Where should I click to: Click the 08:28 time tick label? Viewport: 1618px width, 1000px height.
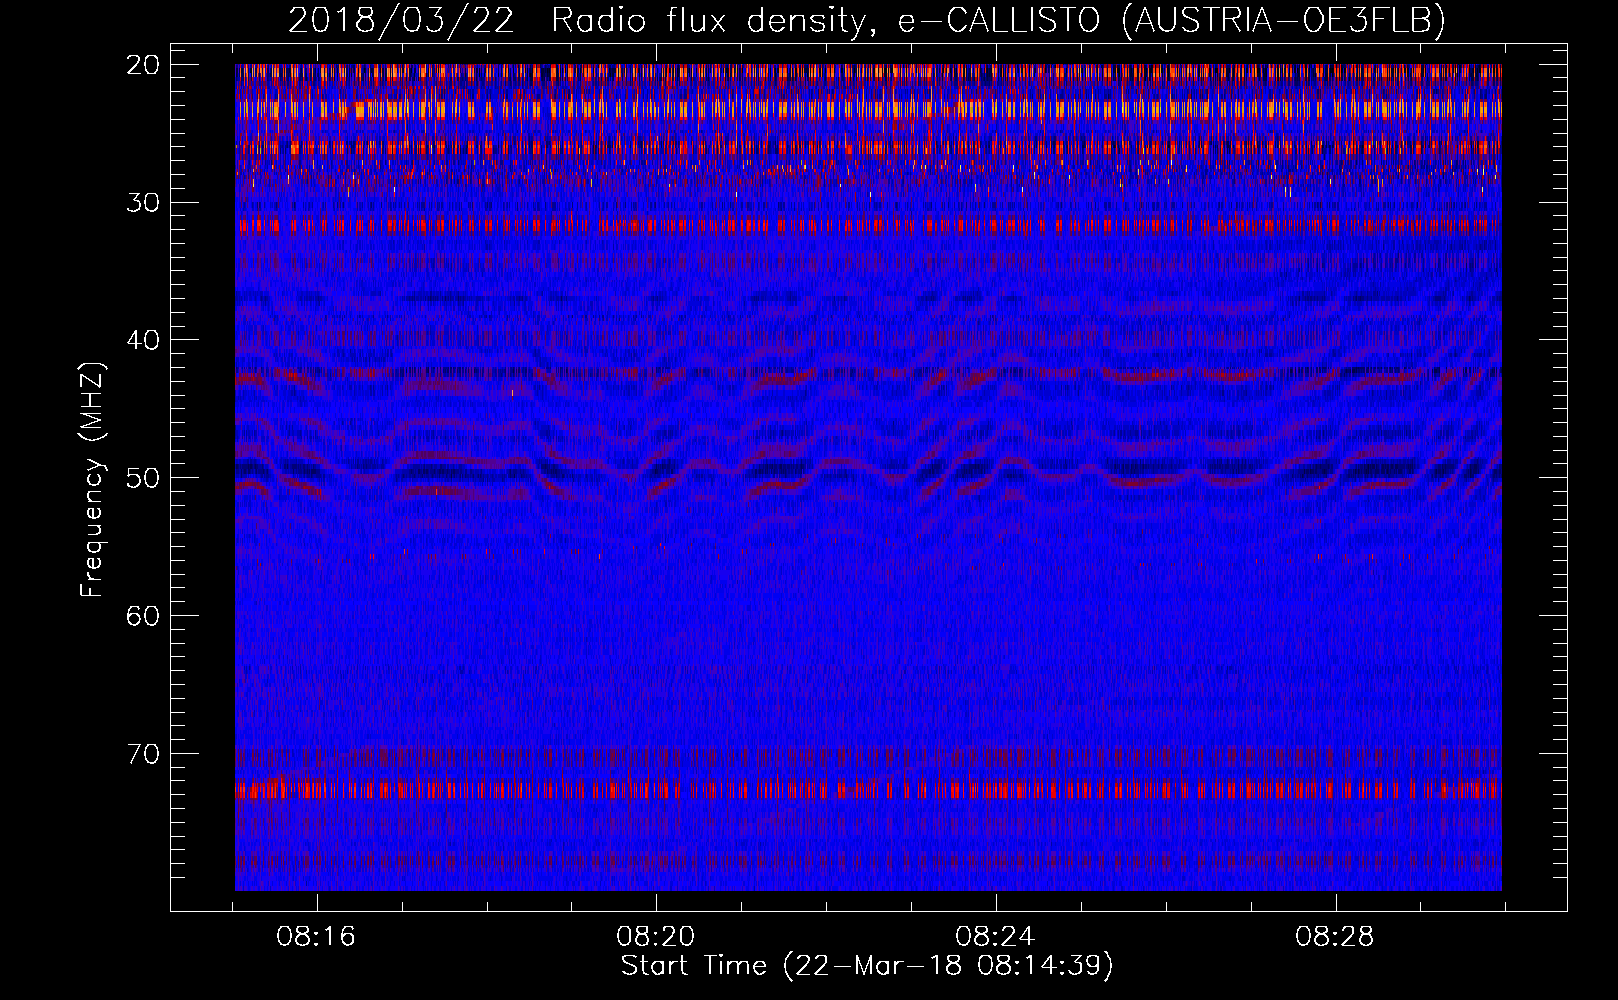point(1335,937)
